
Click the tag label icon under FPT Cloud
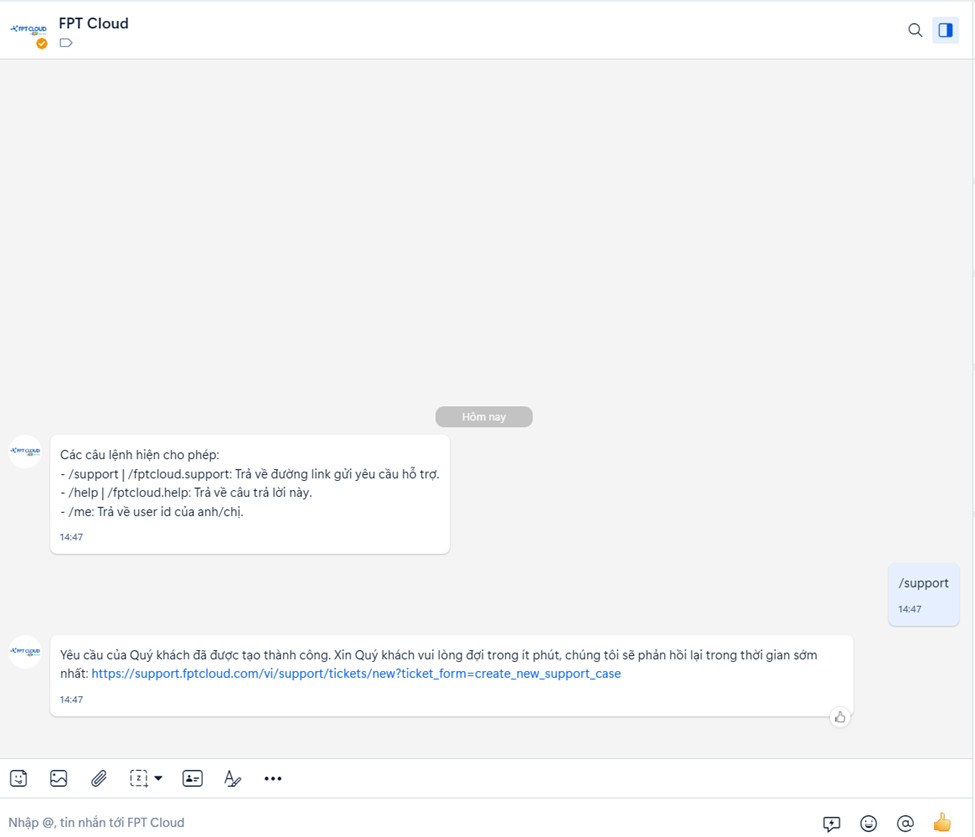(66, 43)
